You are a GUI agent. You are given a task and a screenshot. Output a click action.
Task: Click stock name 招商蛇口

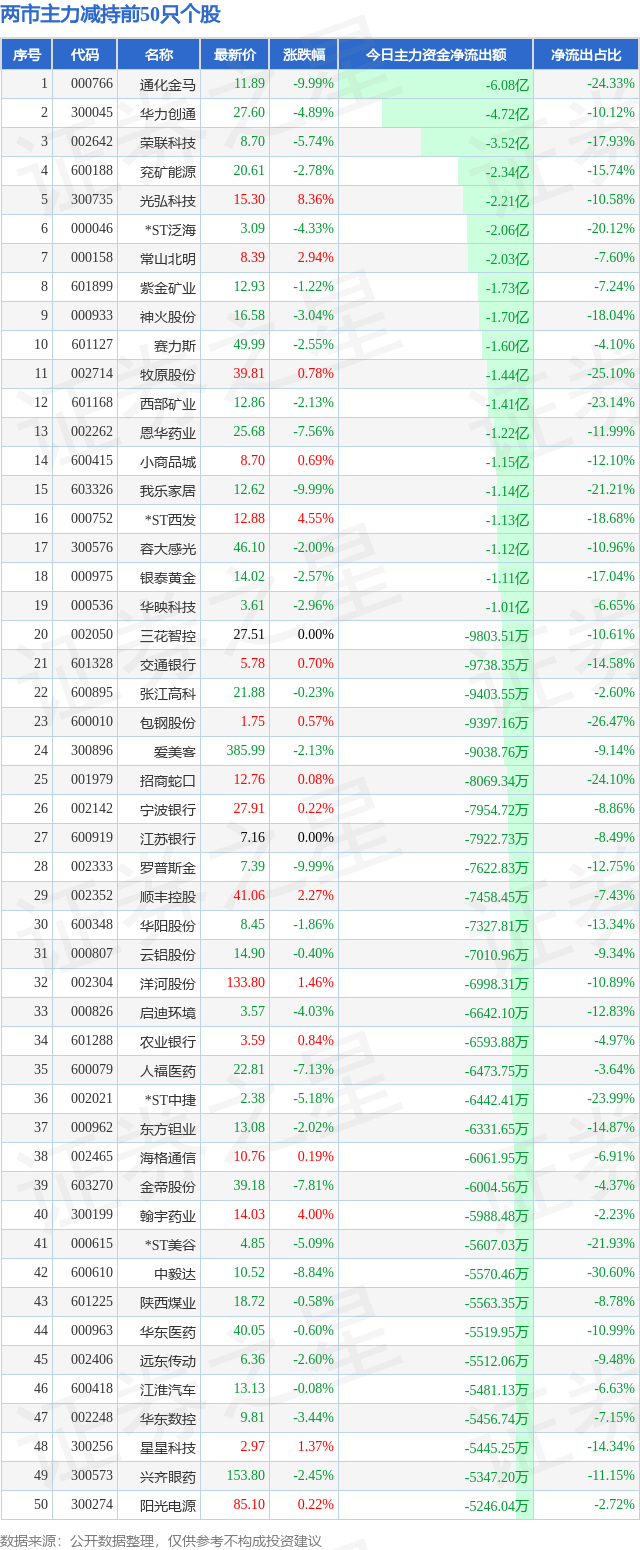coord(168,781)
